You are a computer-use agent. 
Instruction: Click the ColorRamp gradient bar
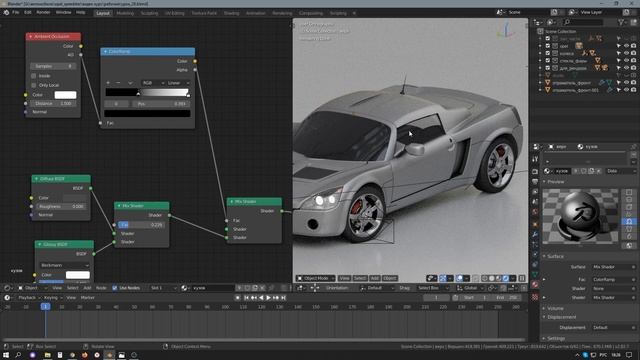click(x=147, y=93)
